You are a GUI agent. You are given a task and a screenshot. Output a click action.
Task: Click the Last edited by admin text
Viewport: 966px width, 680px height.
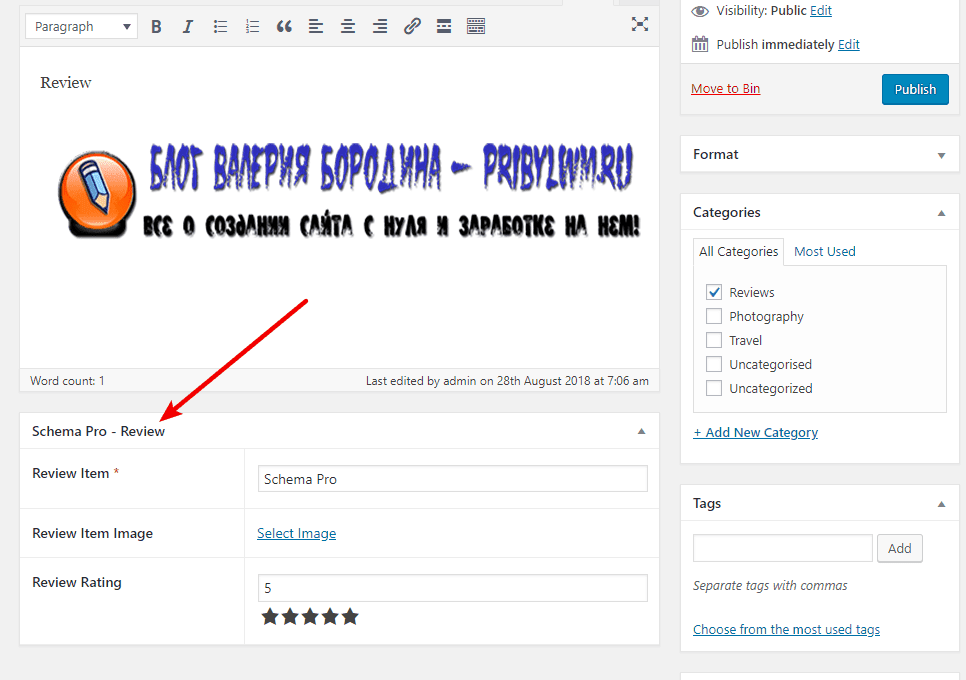pyautogui.click(x=507, y=381)
